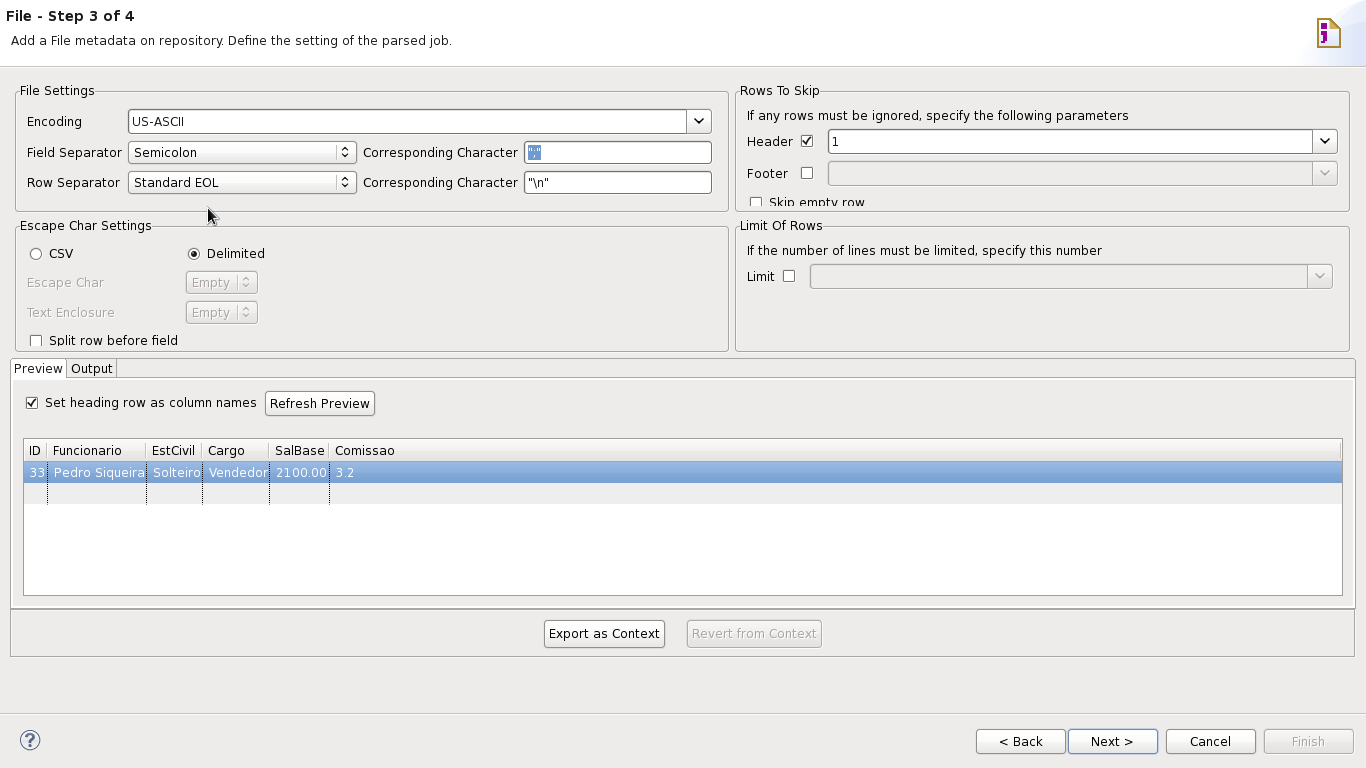Click Export as Context button
This screenshot has height=768, width=1366.
tap(604, 633)
